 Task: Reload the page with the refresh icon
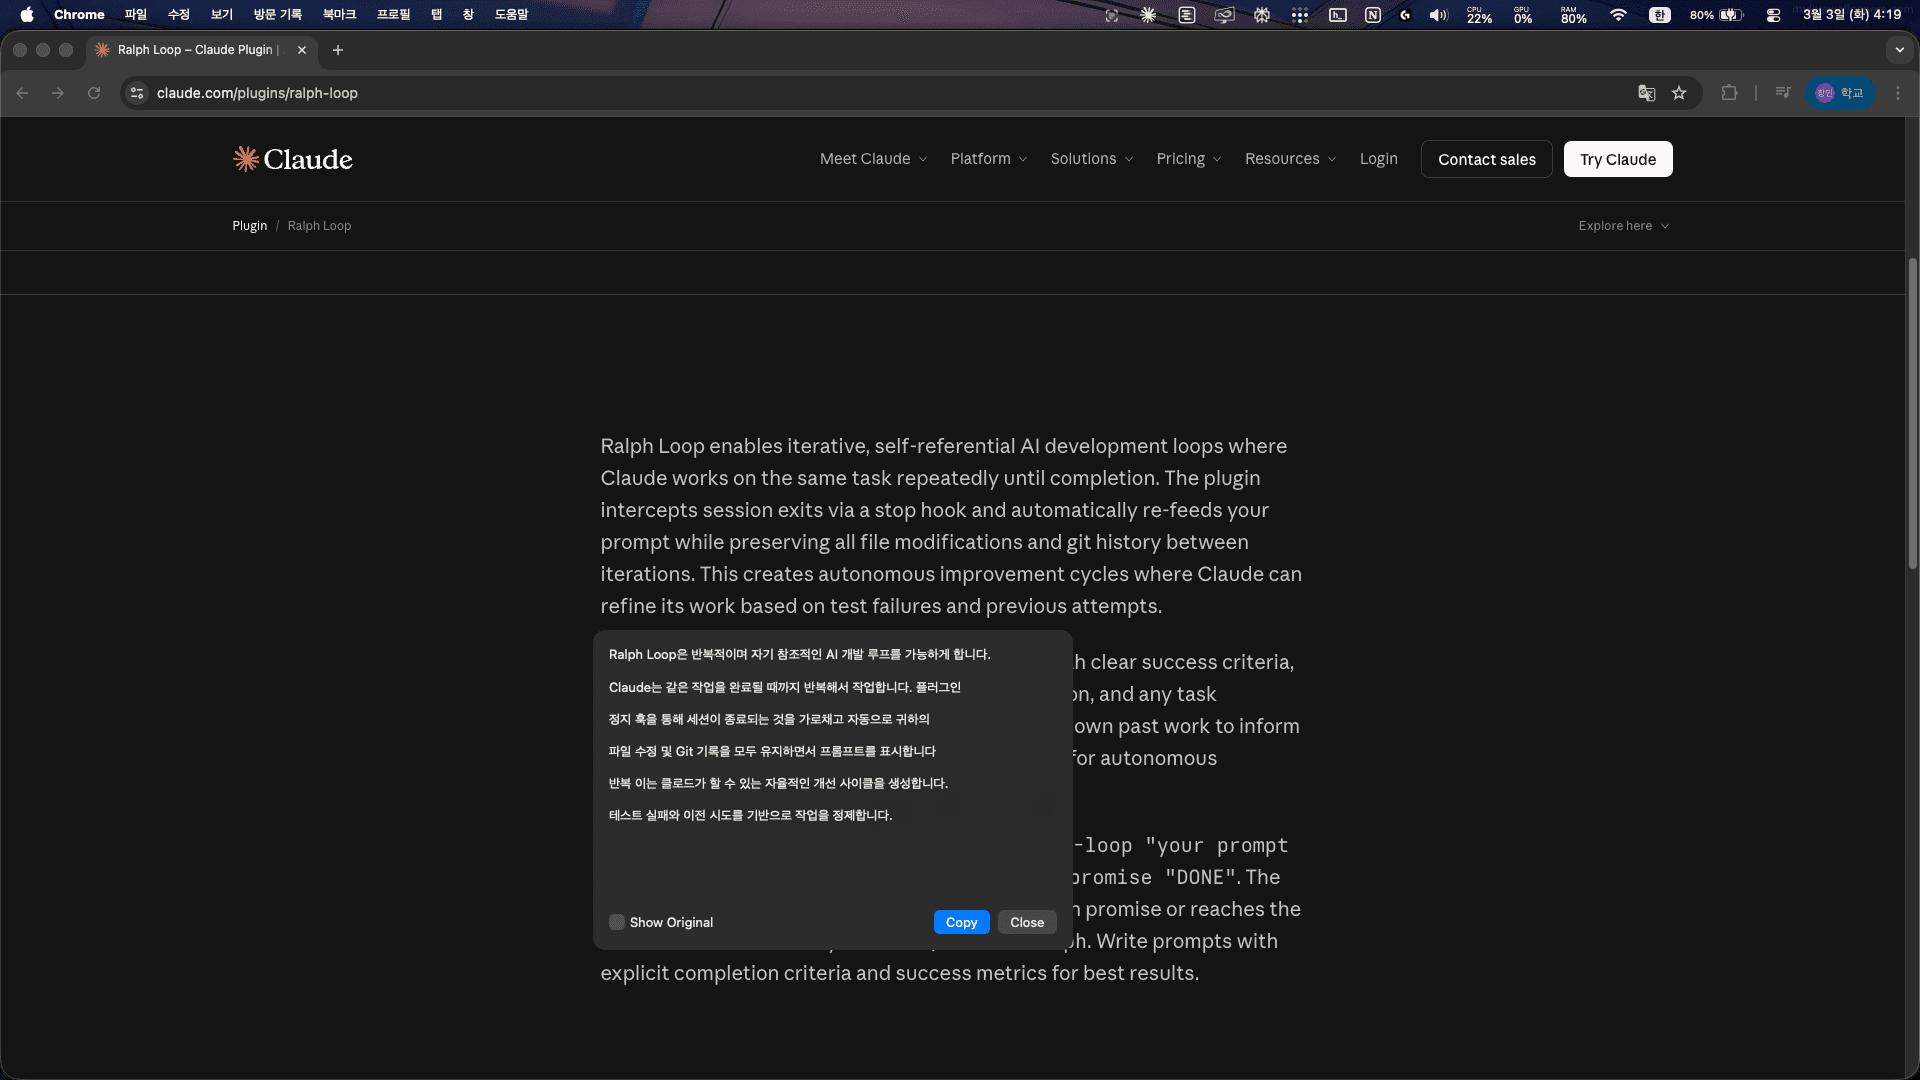click(94, 92)
